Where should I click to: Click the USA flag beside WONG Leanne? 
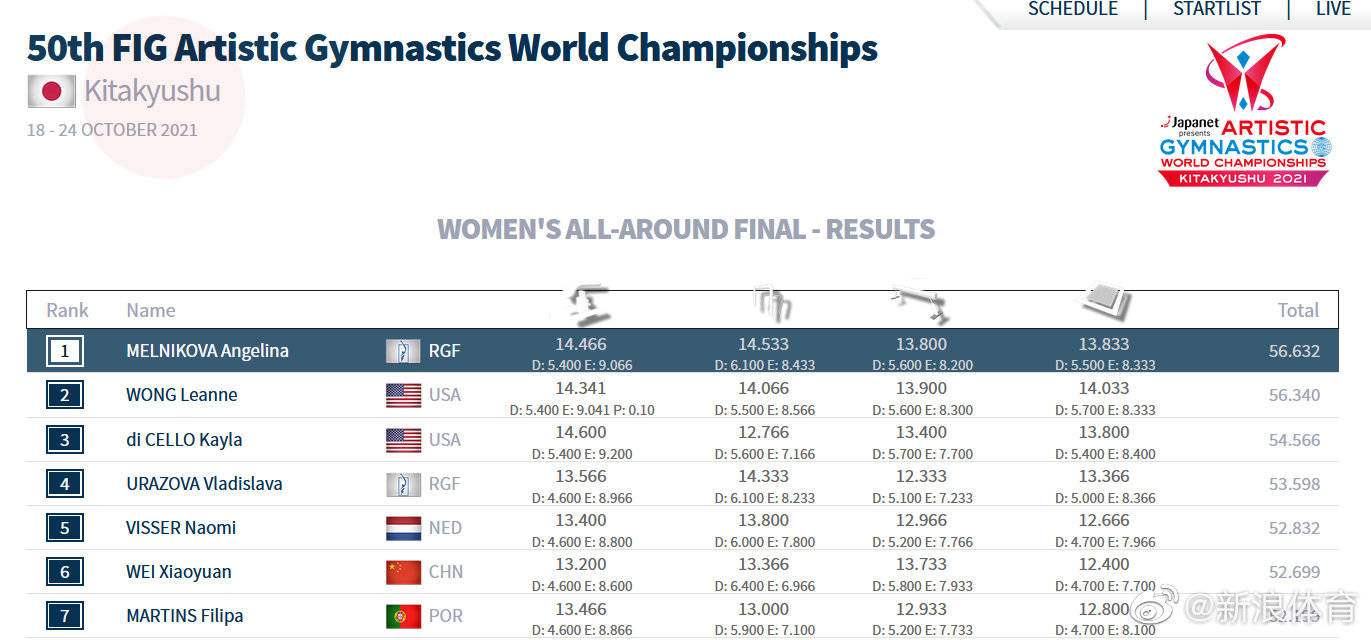click(x=403, y=395)
